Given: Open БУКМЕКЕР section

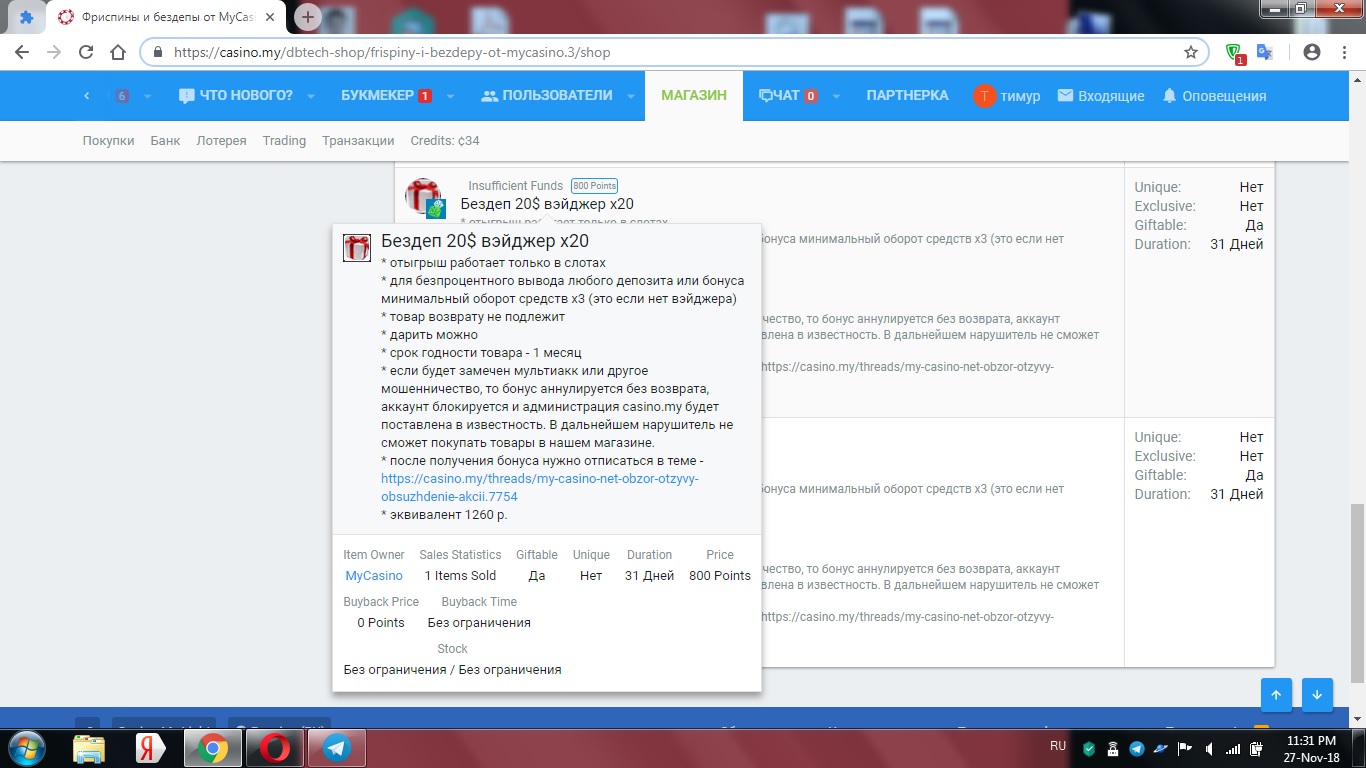Looking at the screenshot, I should pos(386,96).
